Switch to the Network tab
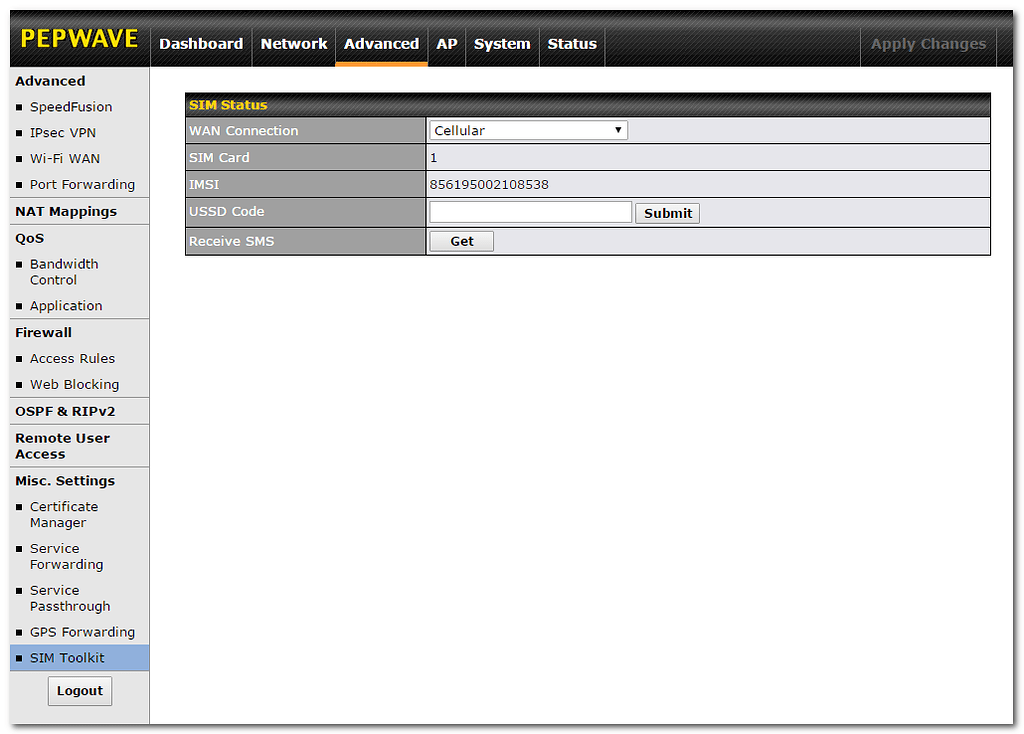1024x734 pixels. point(293,44)
